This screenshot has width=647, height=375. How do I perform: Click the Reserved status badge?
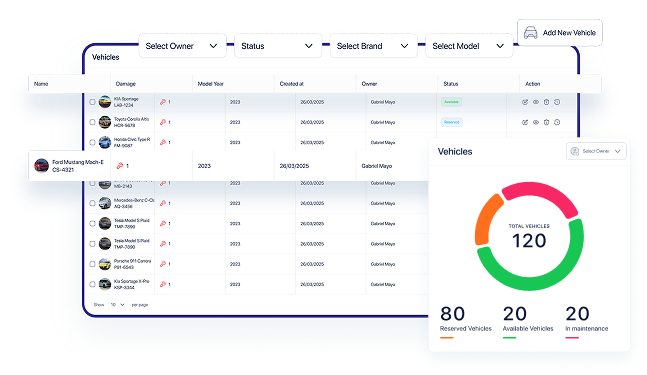click(452, 122)
